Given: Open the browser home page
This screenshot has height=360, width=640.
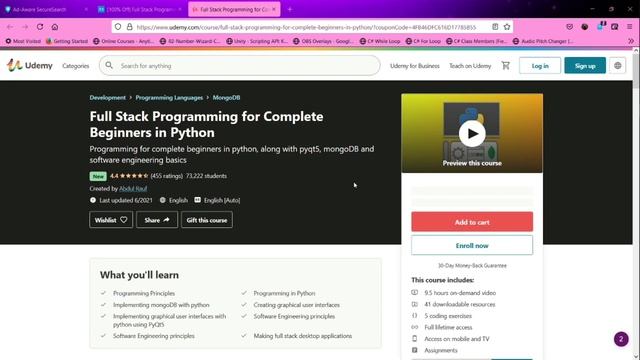Looking at the screenshot, I should [x=55, y=27].
